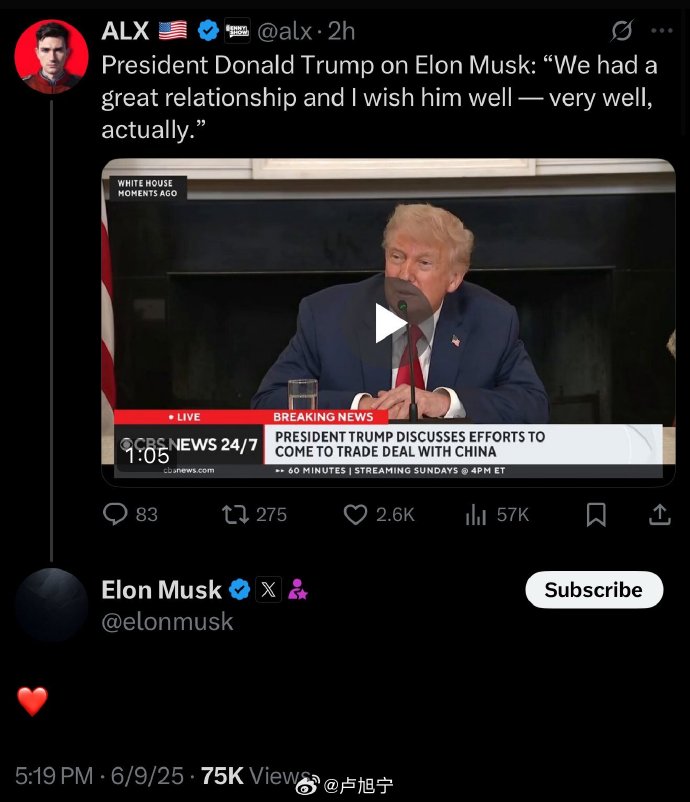Repost ALX's tweet with 275 reposts
The width and height of the screenshot is (690, 802).
pyautogui.click(x=235, y=514)
